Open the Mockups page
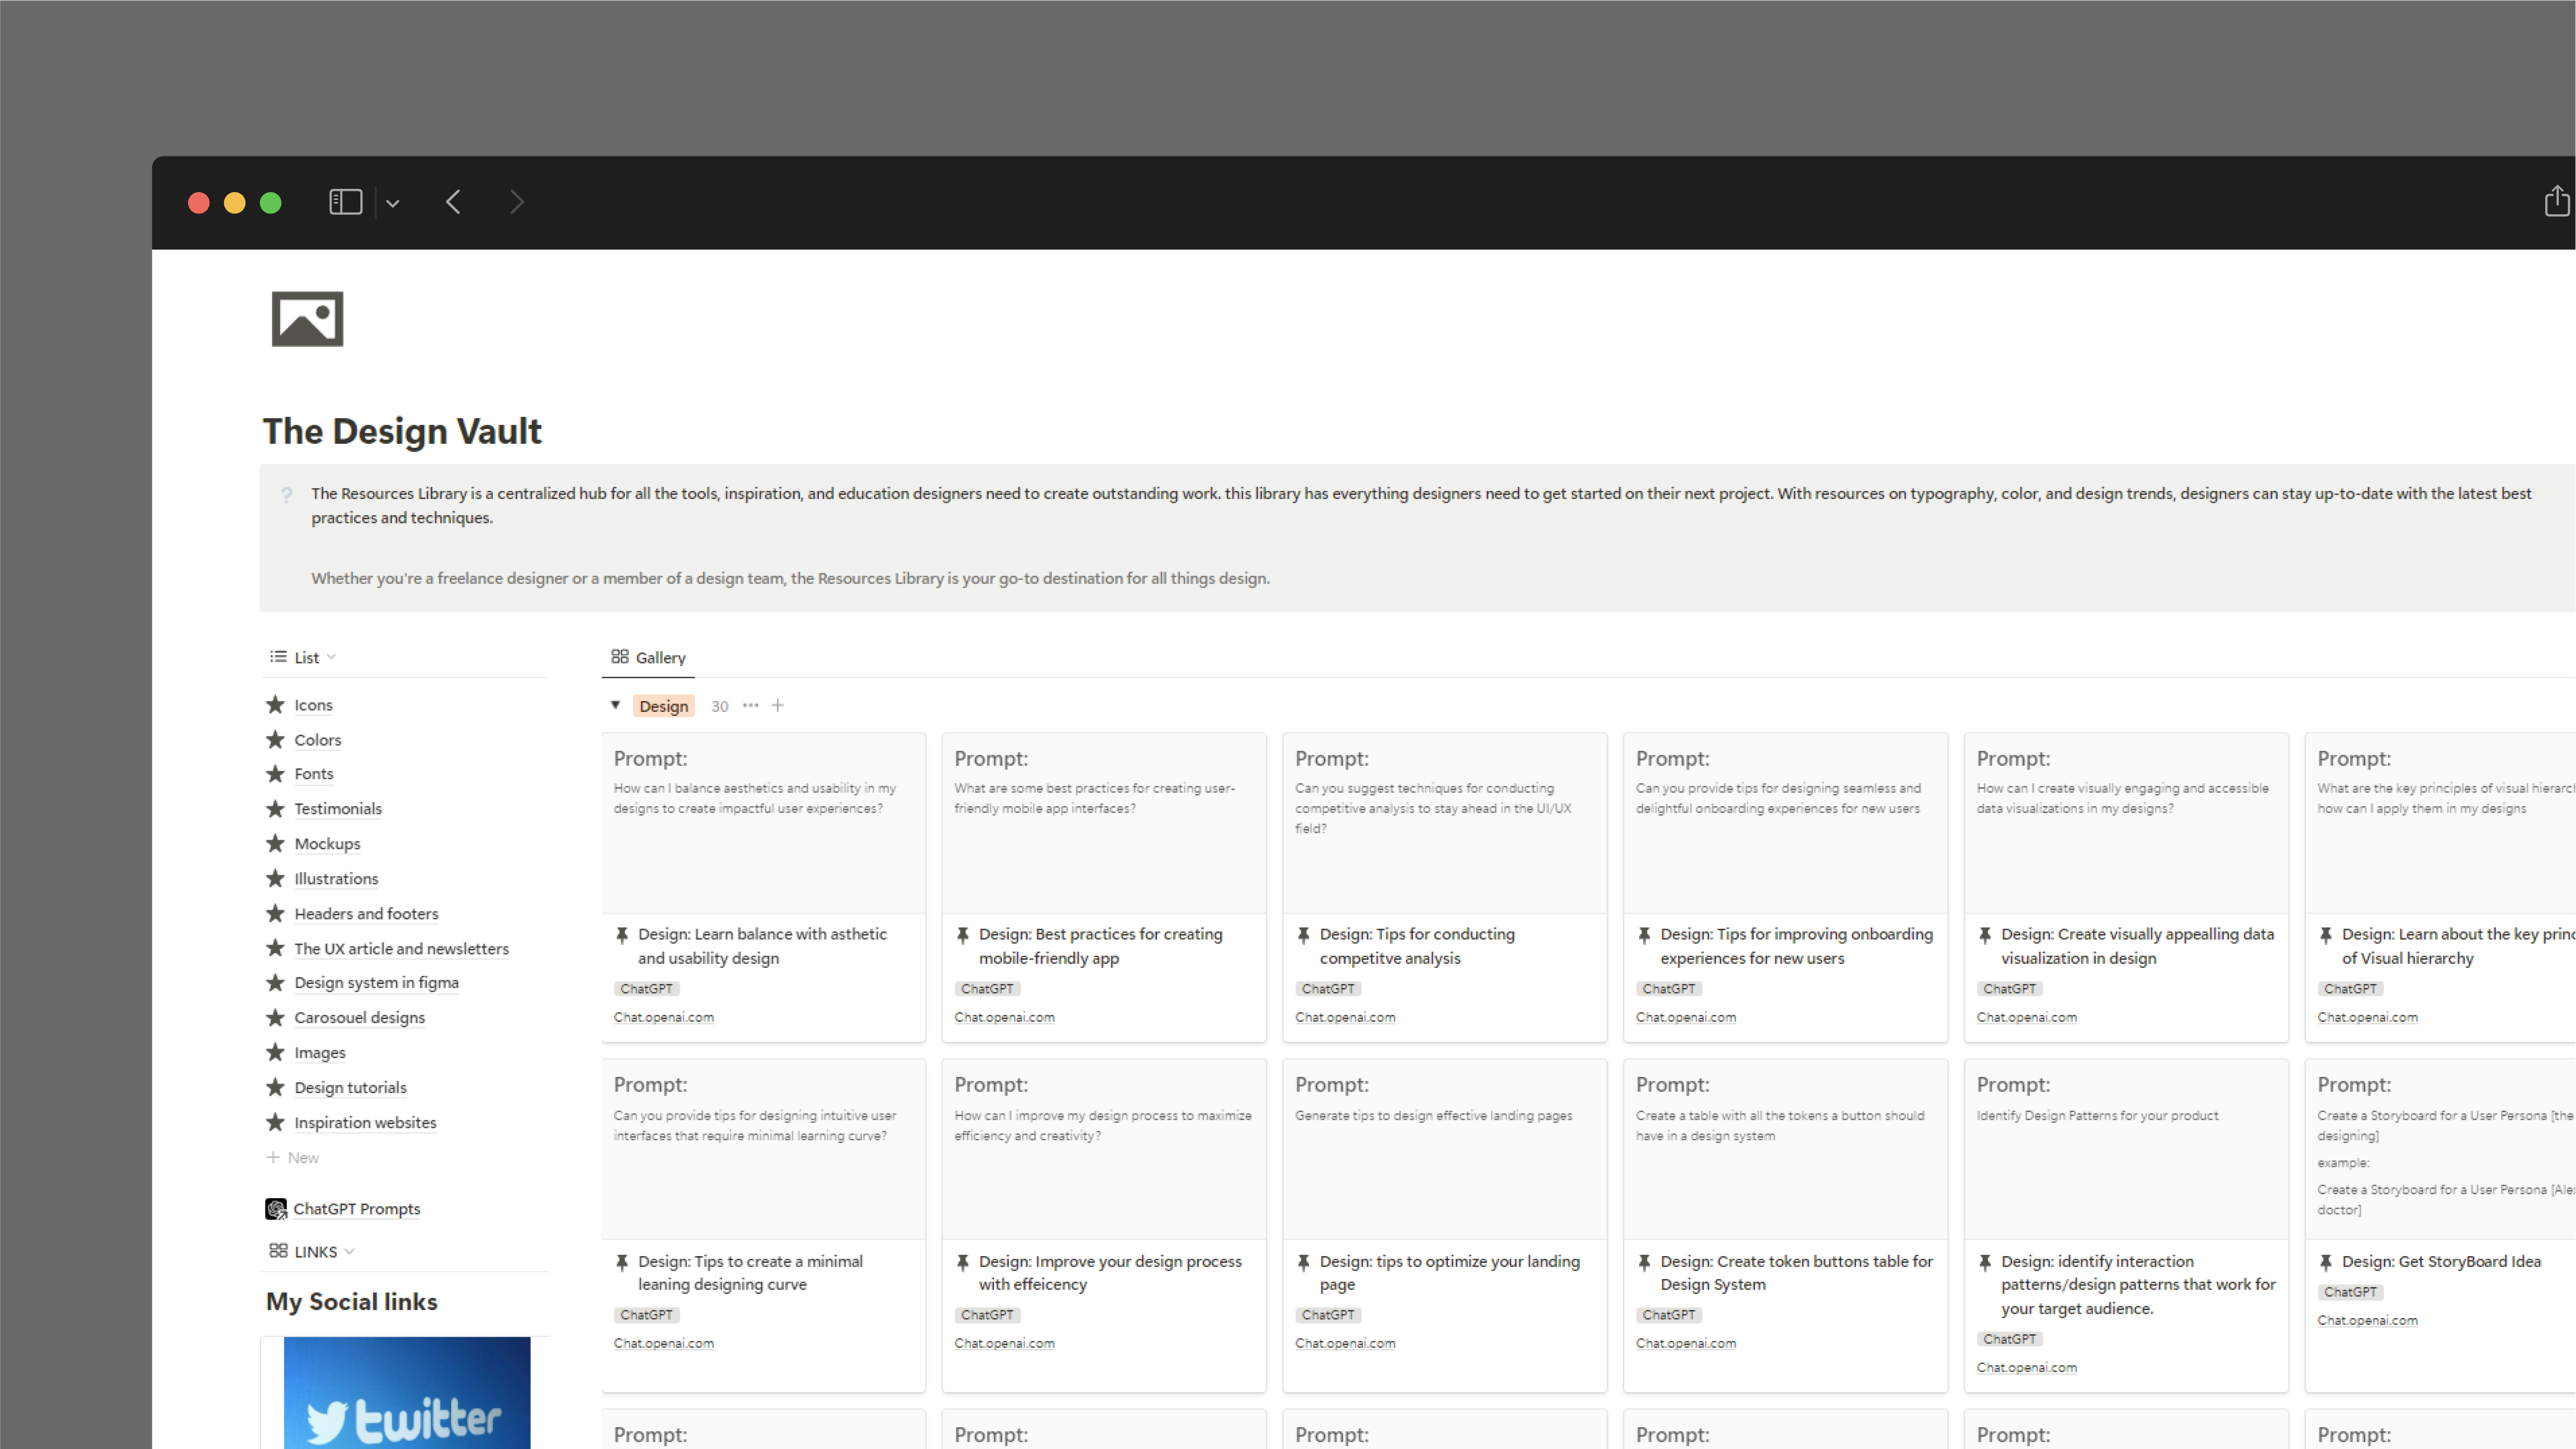 (x=327, y=844)
